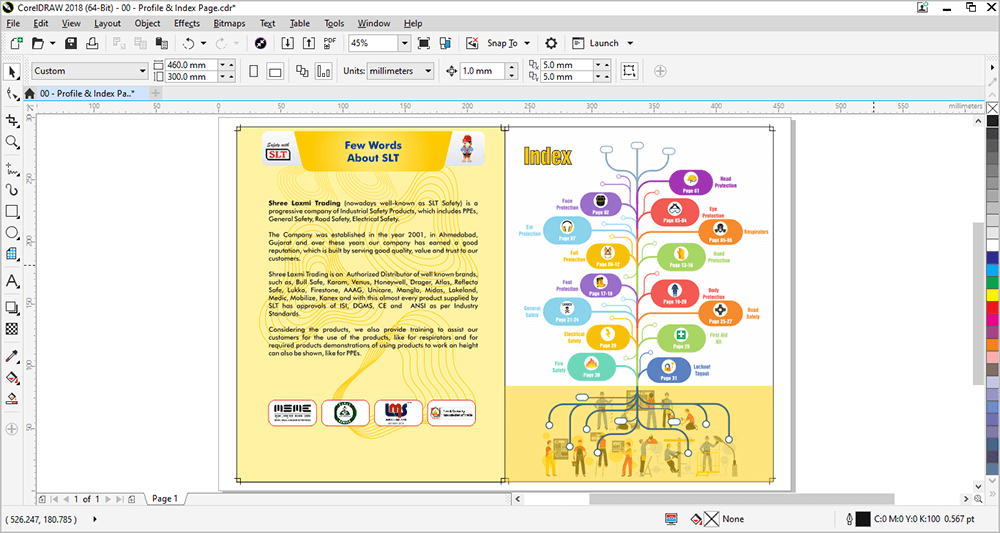Open the Window menu
The image size is (1000, 533).
click(x=374, y=23)
